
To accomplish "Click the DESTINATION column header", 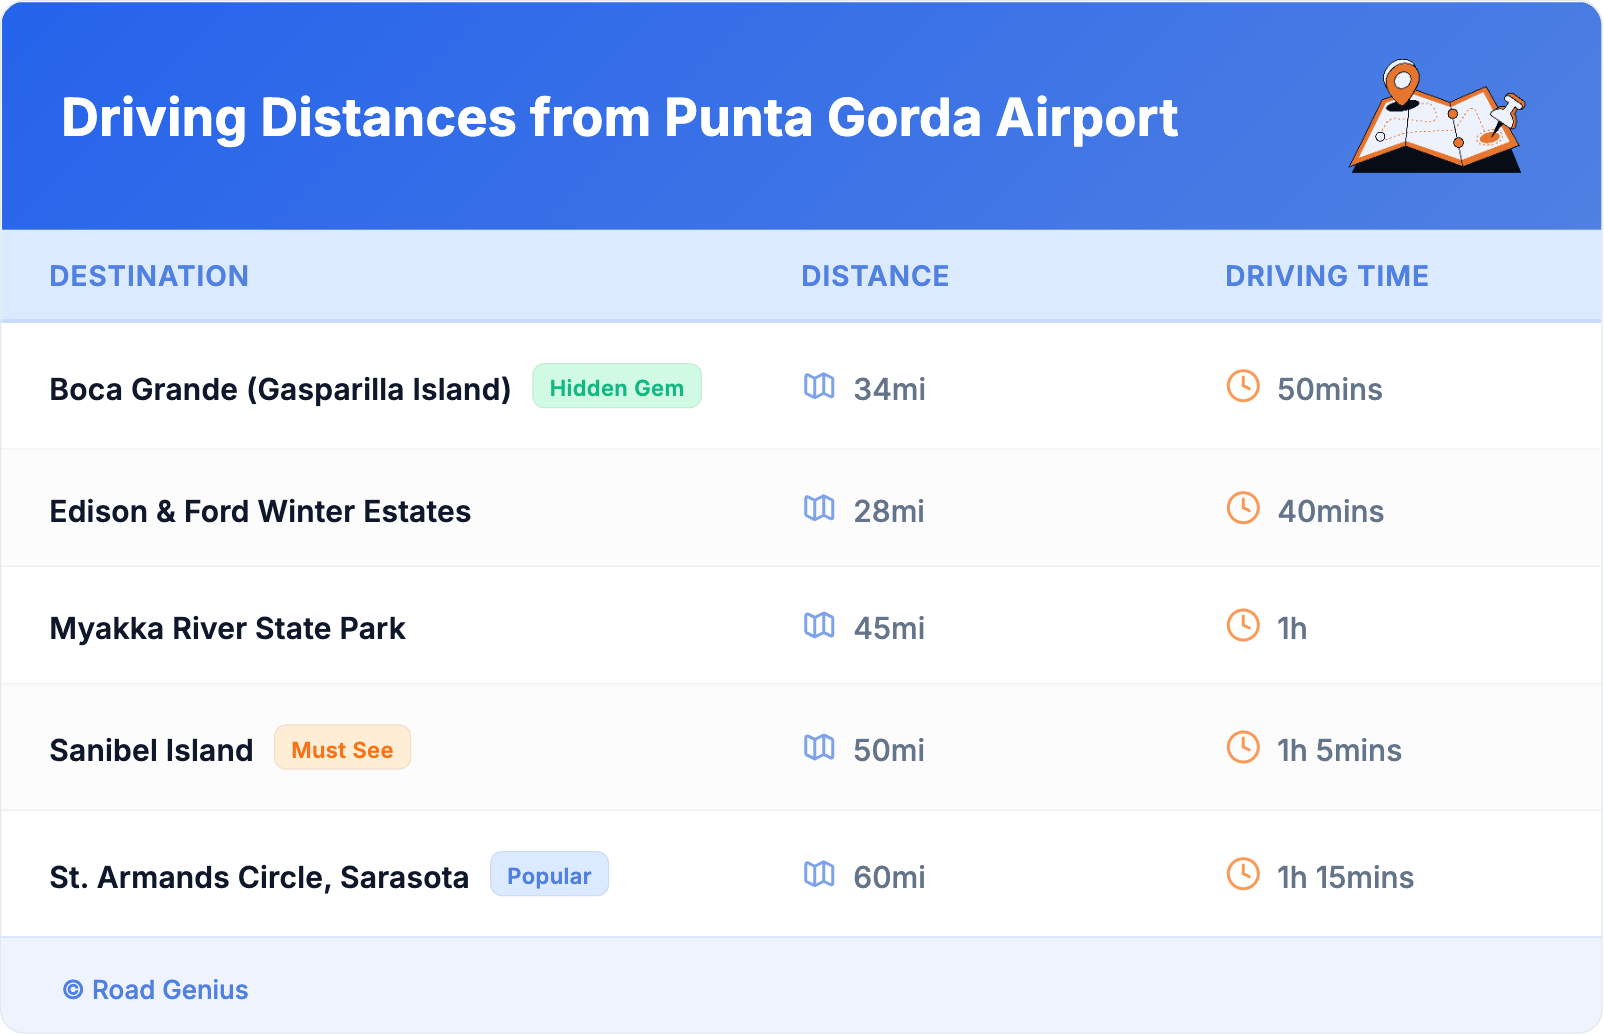I will [149, 276].
